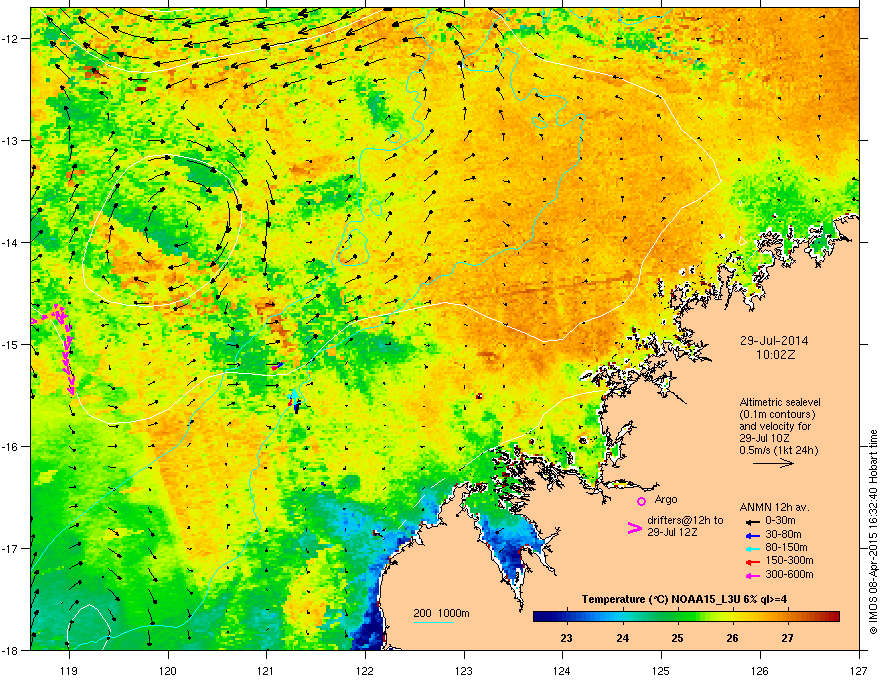Click the cyan 80-150m legend arrow
Screen dimensions: 880x680
pos(752,548)
